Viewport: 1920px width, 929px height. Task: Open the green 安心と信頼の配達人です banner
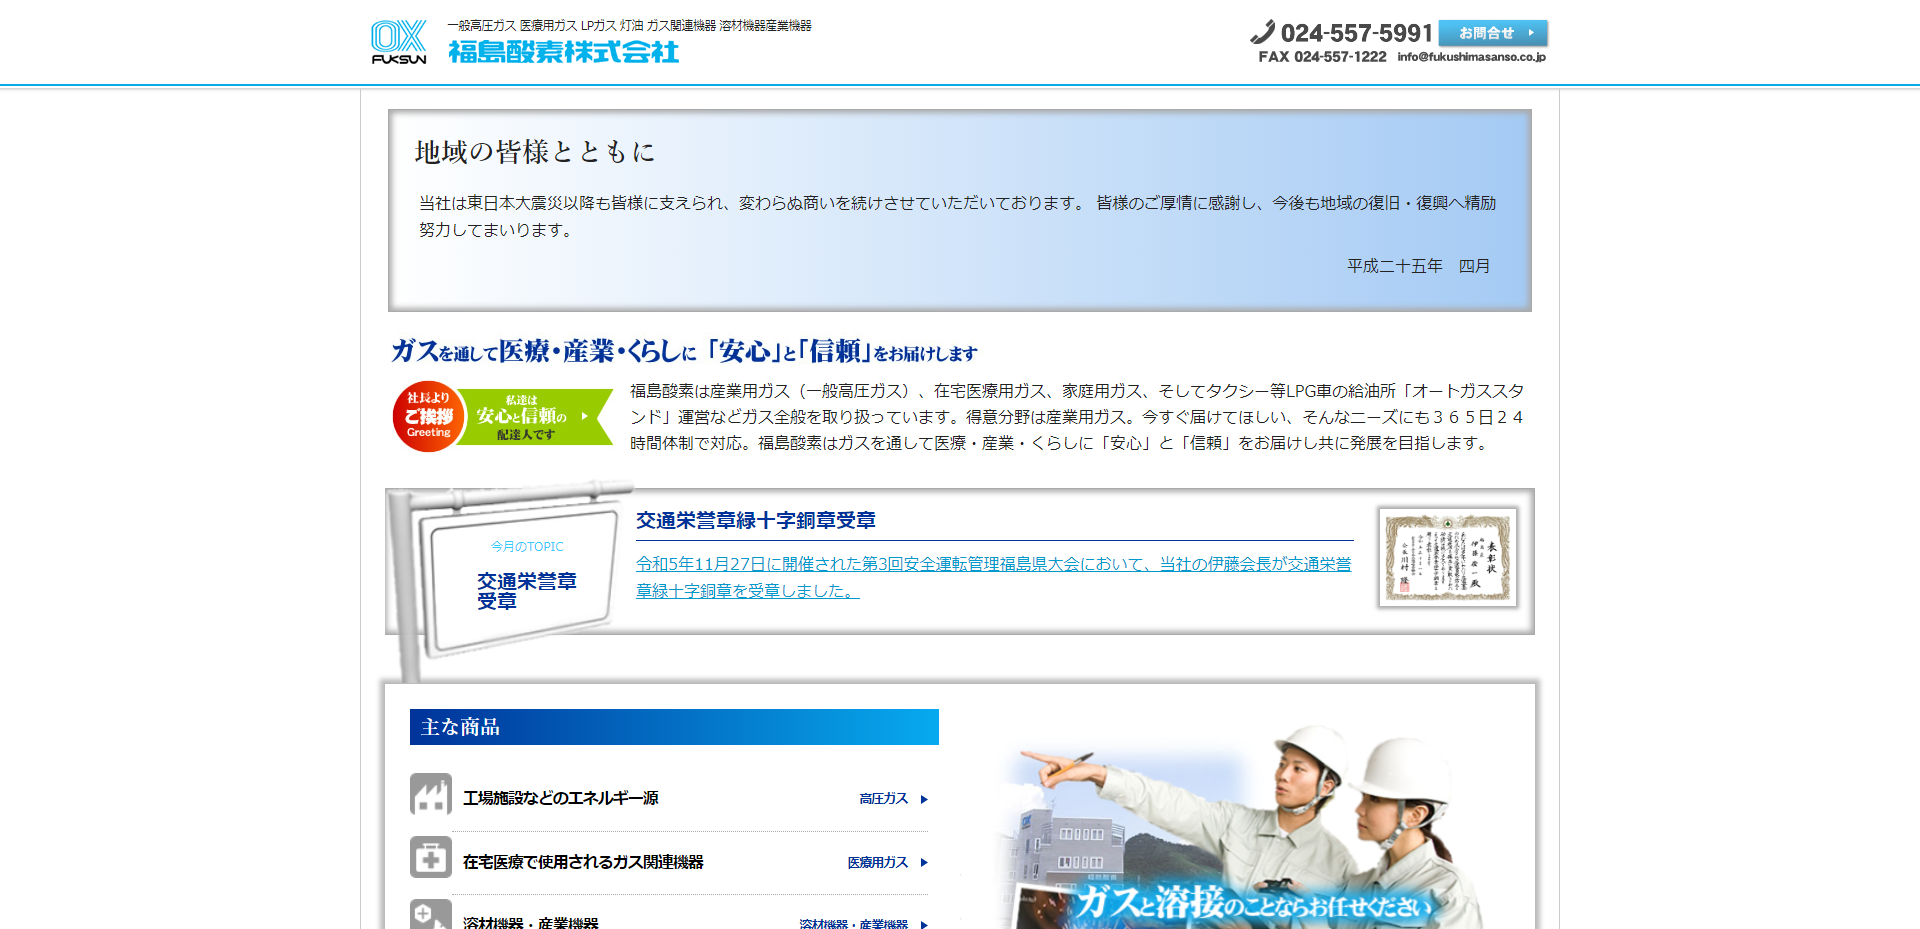(536, 417)
